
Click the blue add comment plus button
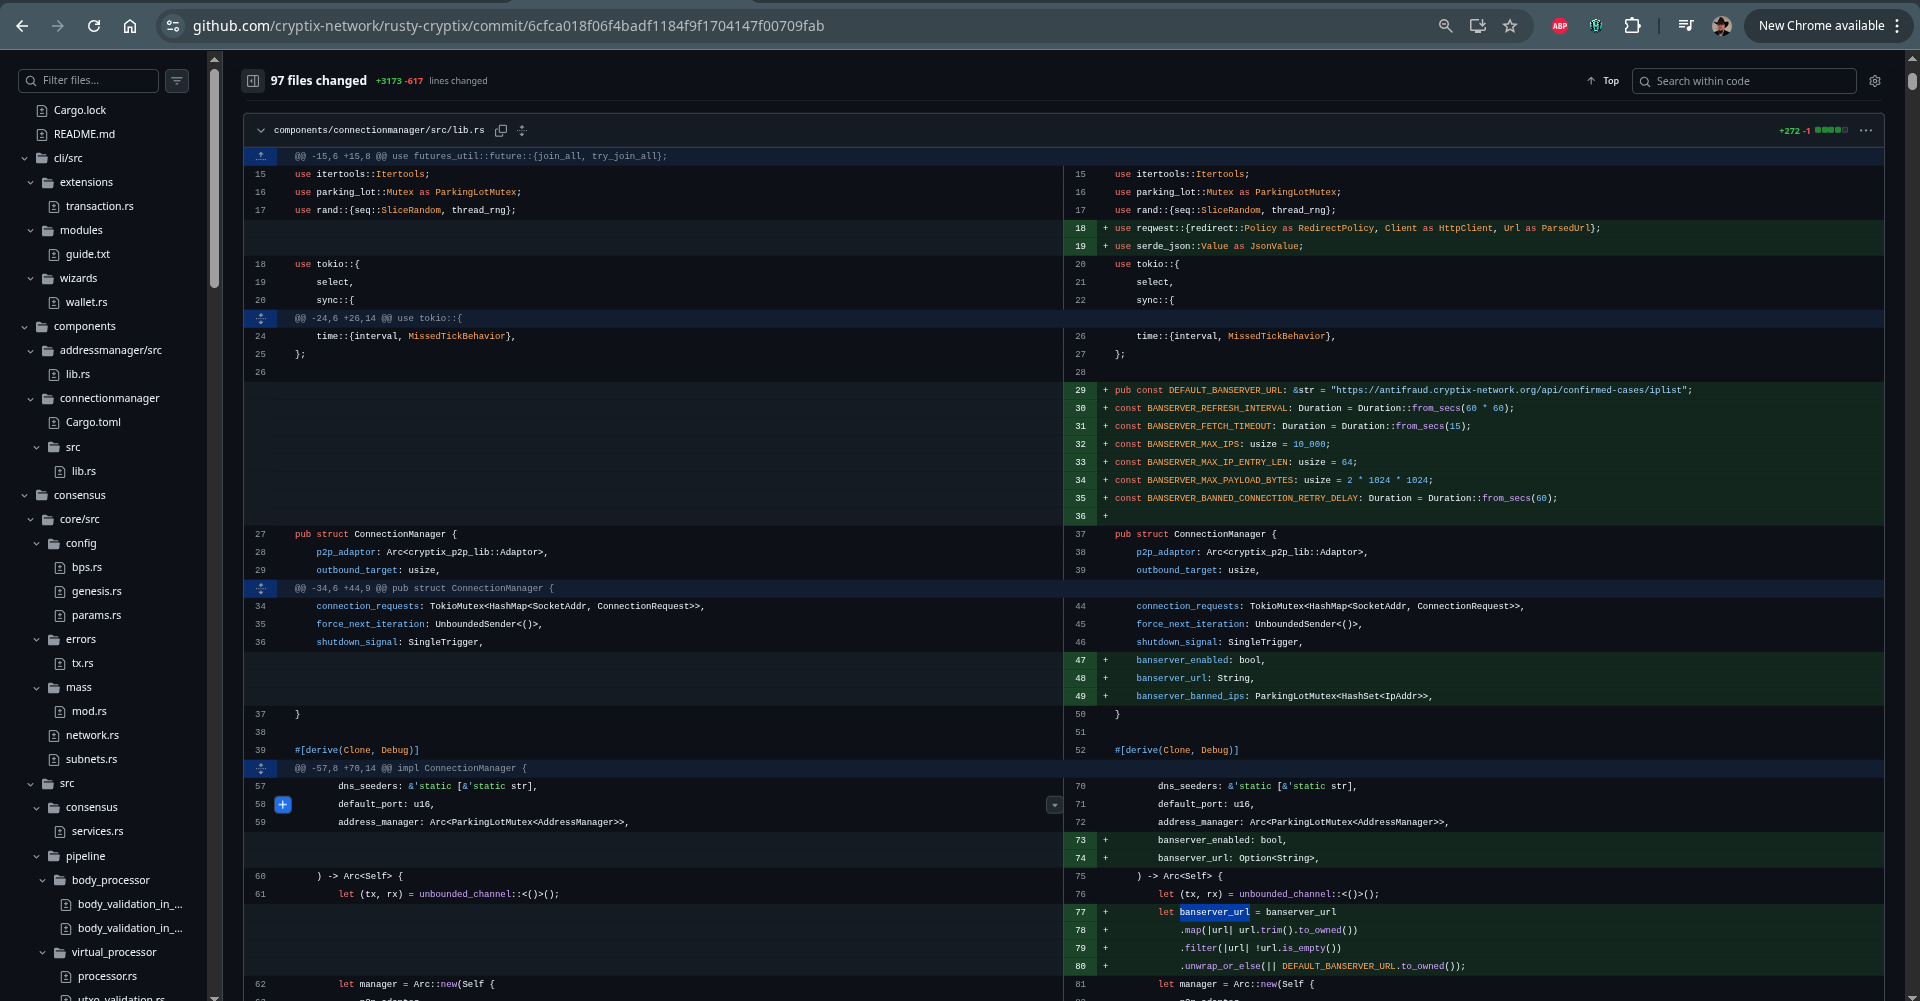pos(283,805)
